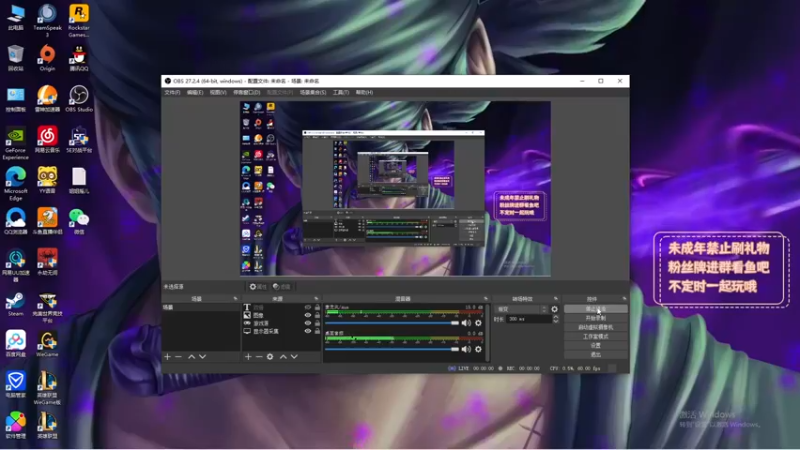Toggle visibility eye of the 图像 source

coord(308,315)
